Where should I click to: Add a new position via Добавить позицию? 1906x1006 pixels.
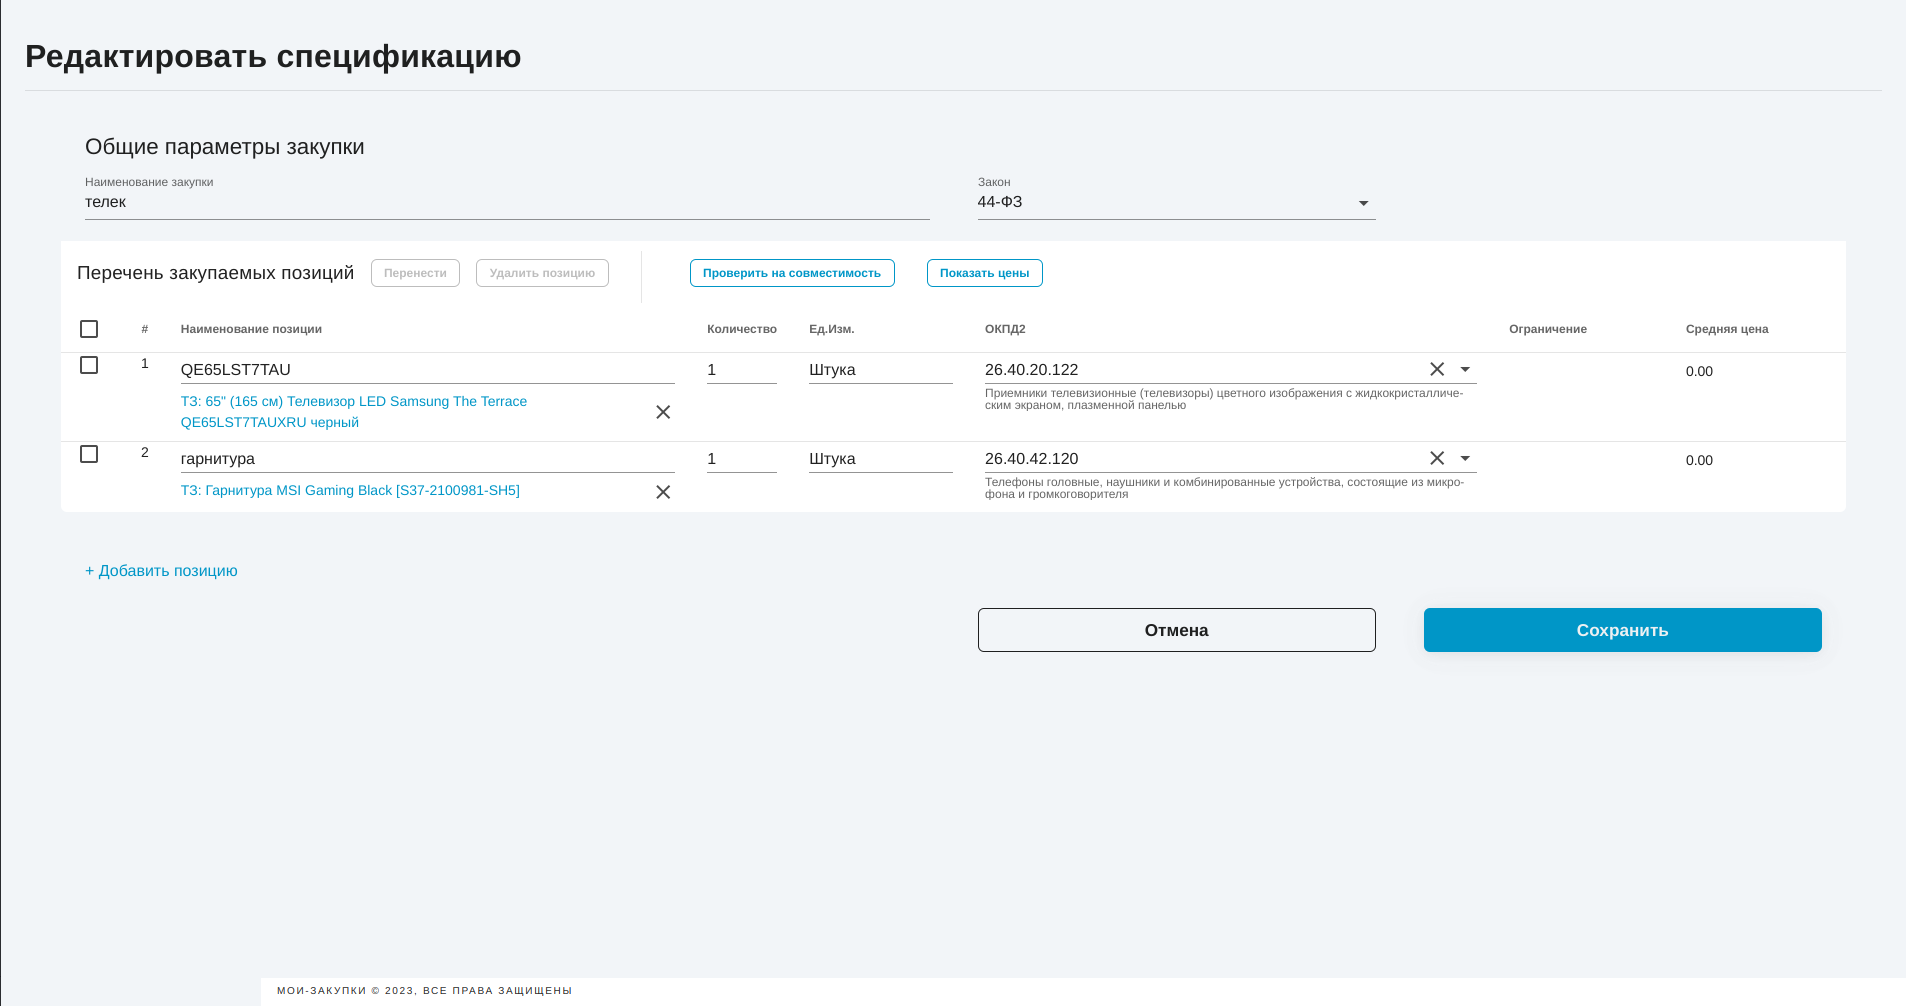point(161,571)
